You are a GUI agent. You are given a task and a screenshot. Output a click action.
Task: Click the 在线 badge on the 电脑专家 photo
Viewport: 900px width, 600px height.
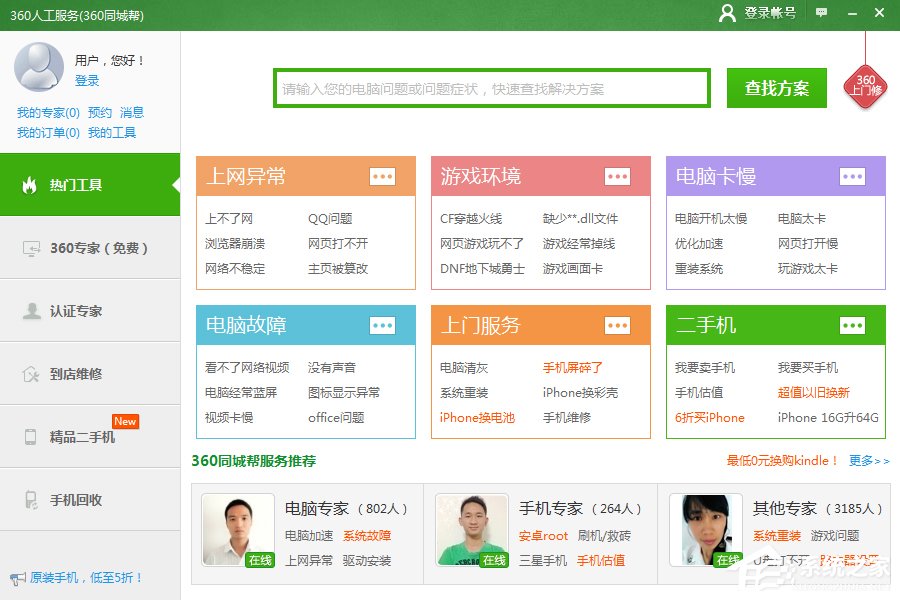(259, 560)
